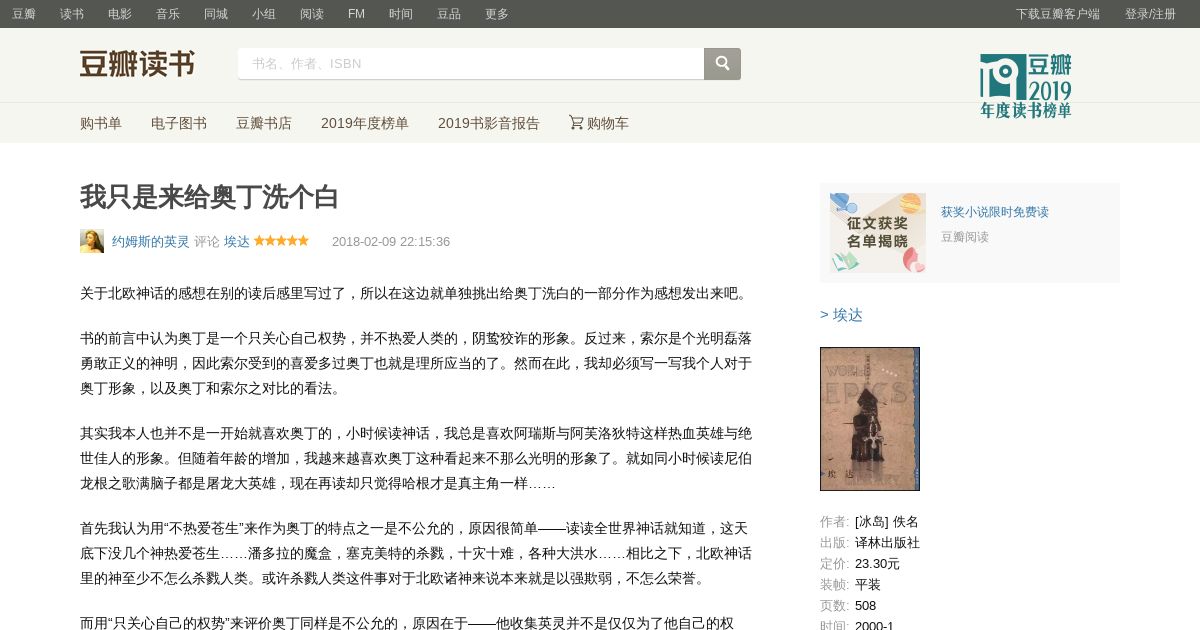
Task: Open the 购书单 tab
Action: [101, 123]
